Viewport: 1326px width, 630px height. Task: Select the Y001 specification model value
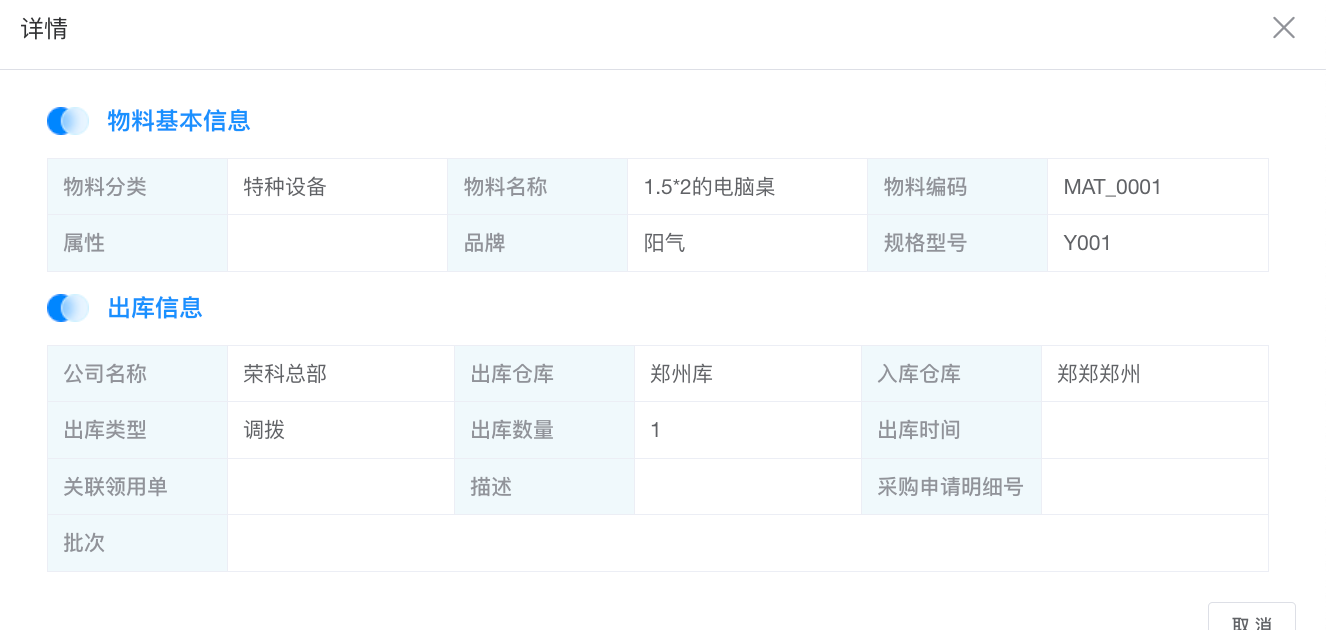1087,243
